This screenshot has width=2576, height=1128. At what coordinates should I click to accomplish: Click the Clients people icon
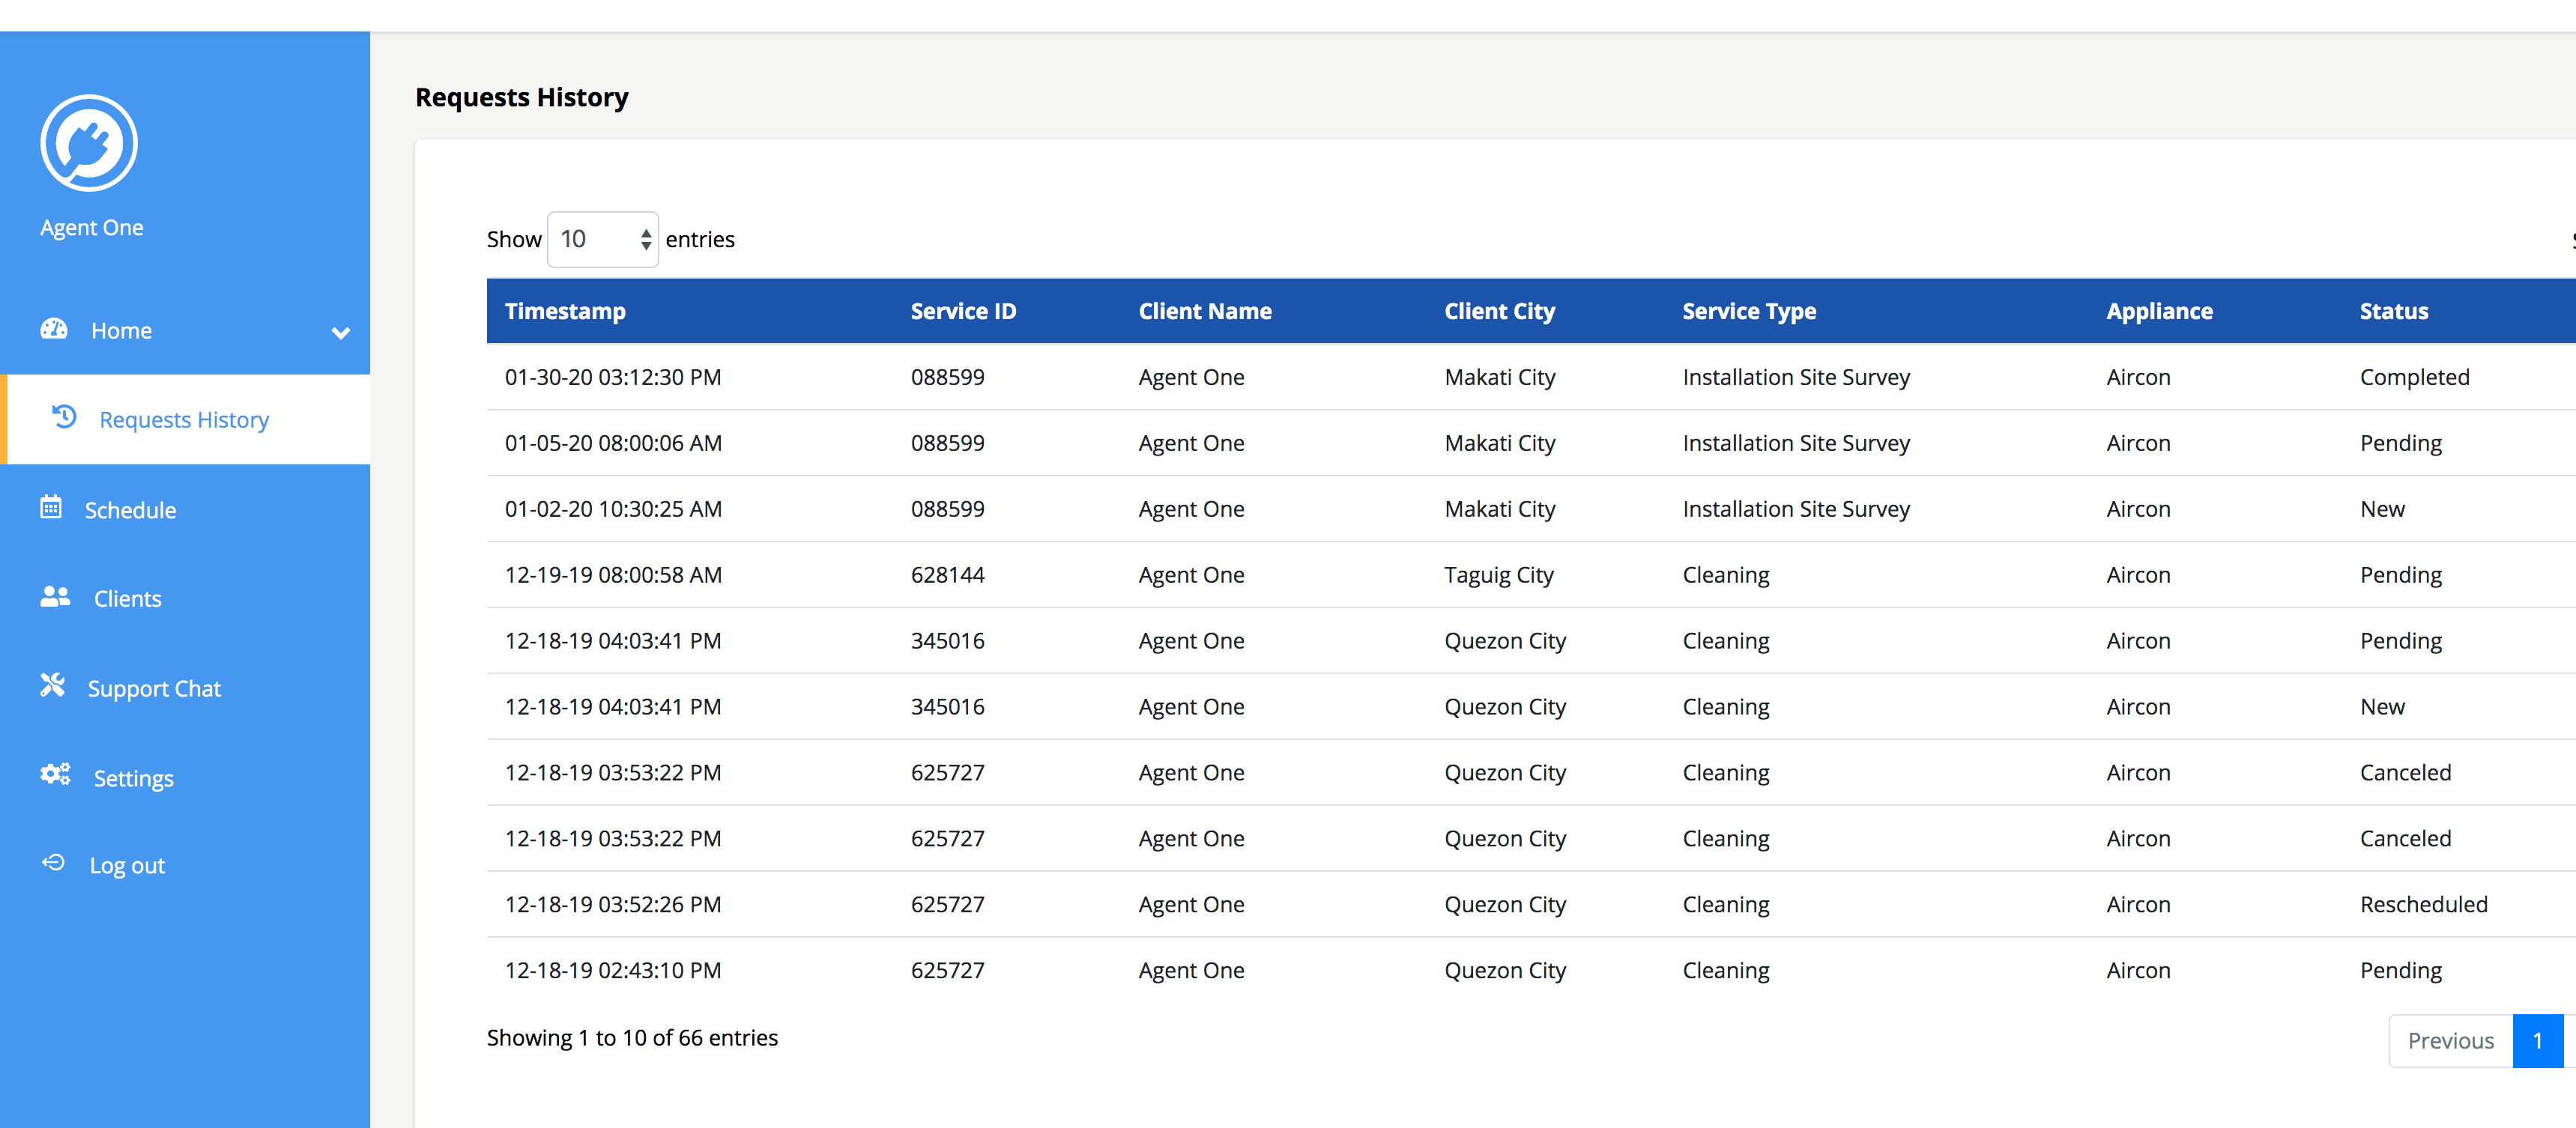[55, 597]
